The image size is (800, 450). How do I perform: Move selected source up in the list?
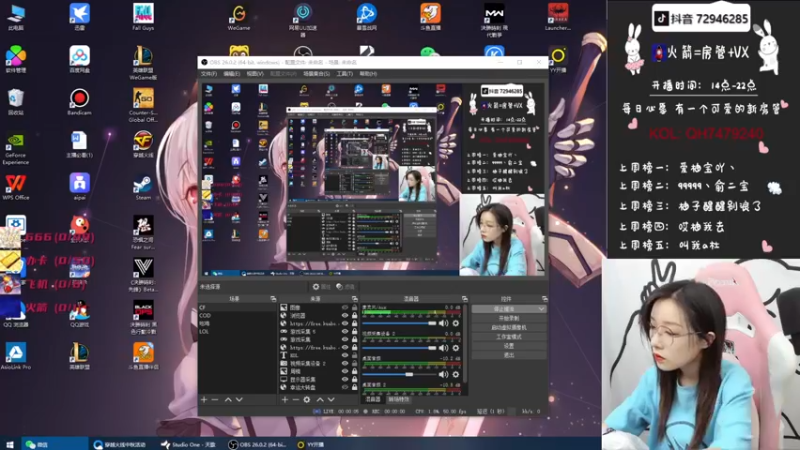point(320,399)
